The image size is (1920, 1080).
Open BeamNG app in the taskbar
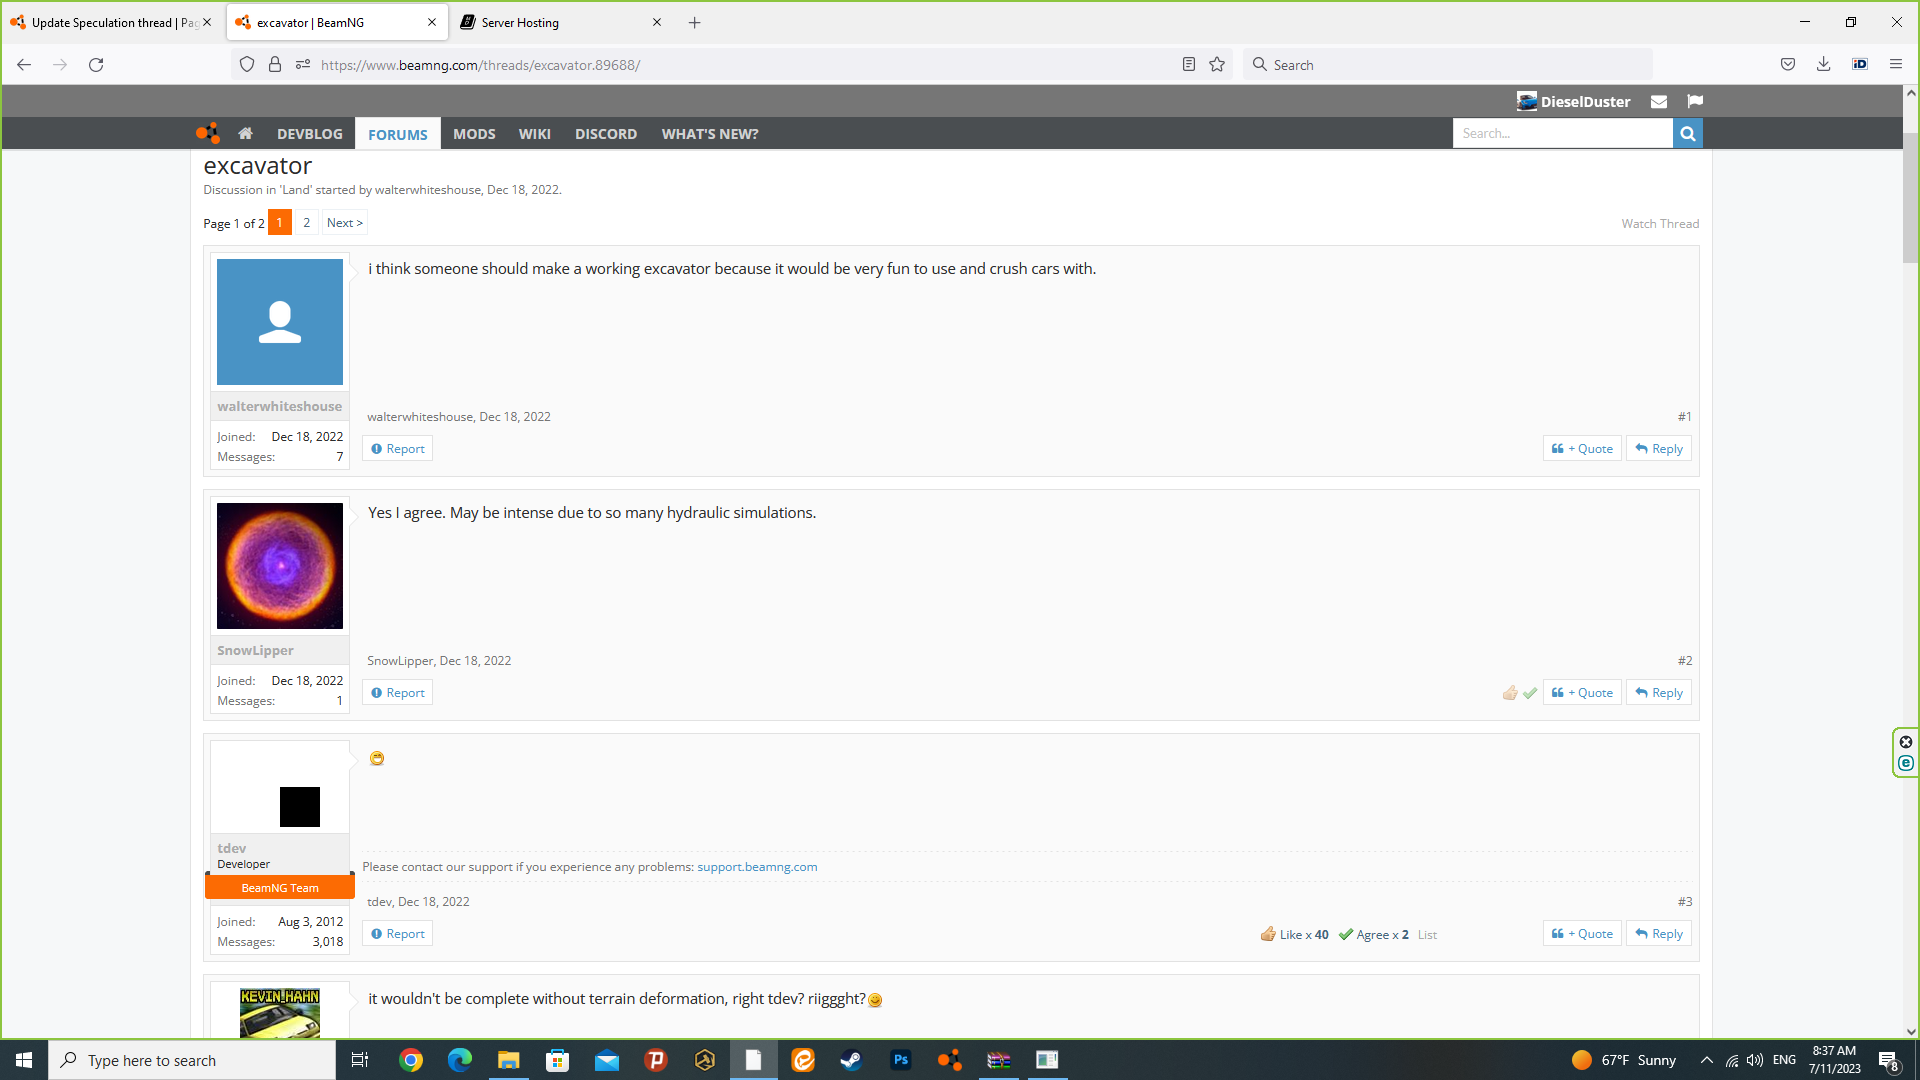tap(949, 1060)
